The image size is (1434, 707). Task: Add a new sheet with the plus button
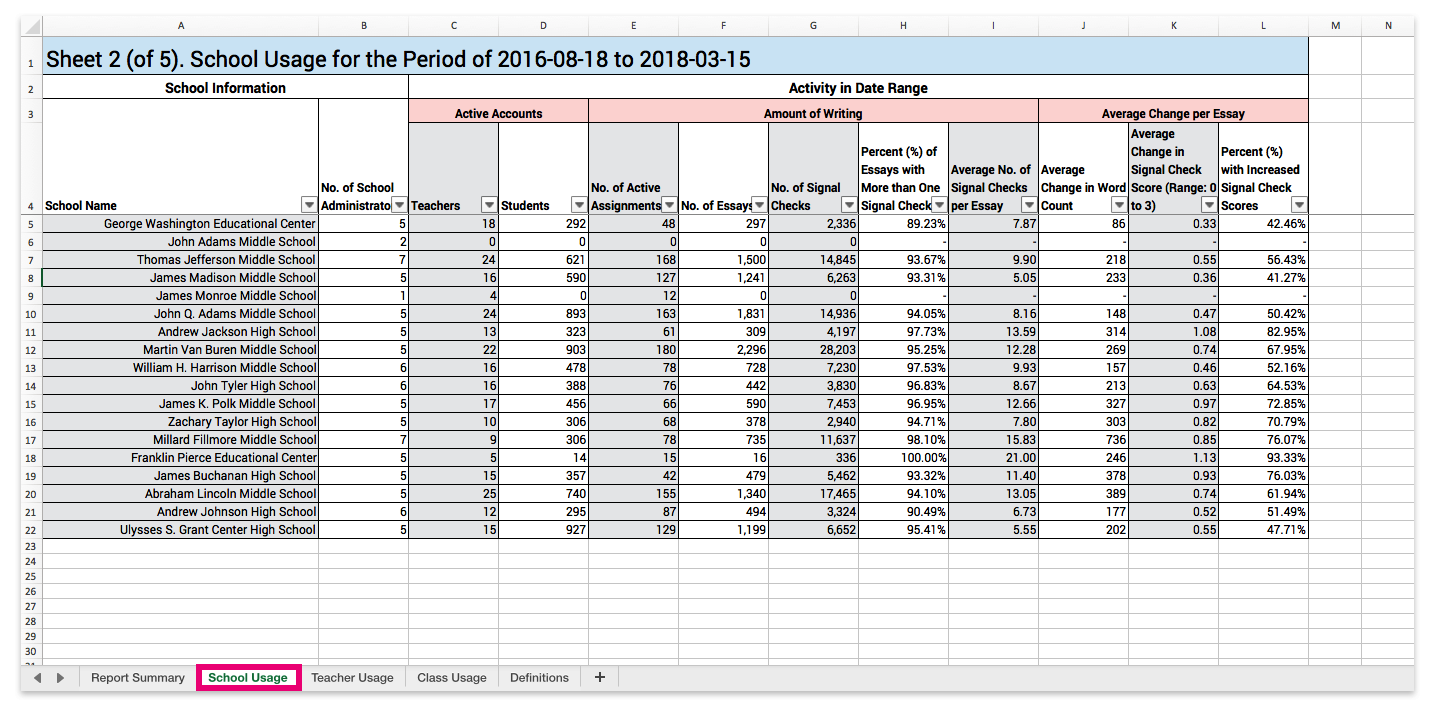tap(600, 677)
